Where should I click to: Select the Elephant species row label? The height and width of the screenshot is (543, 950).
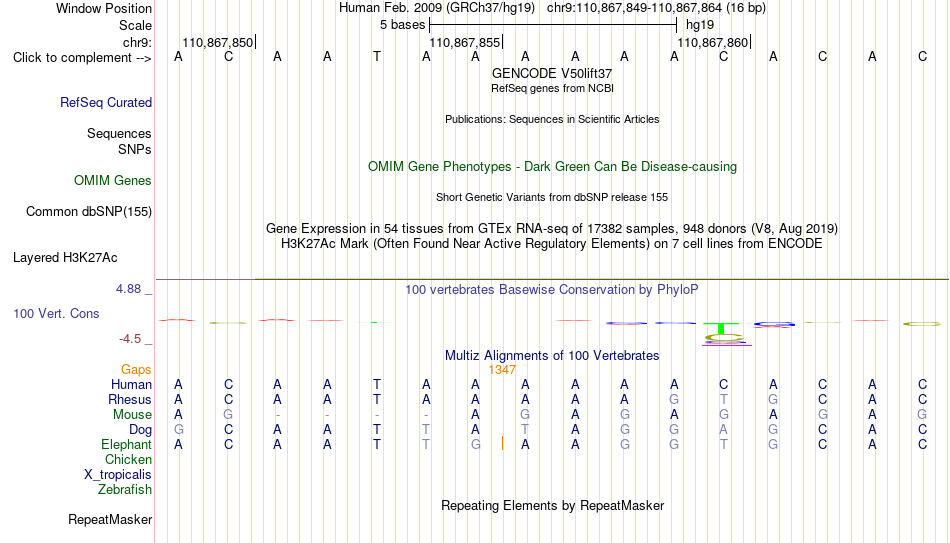[127, 444]
